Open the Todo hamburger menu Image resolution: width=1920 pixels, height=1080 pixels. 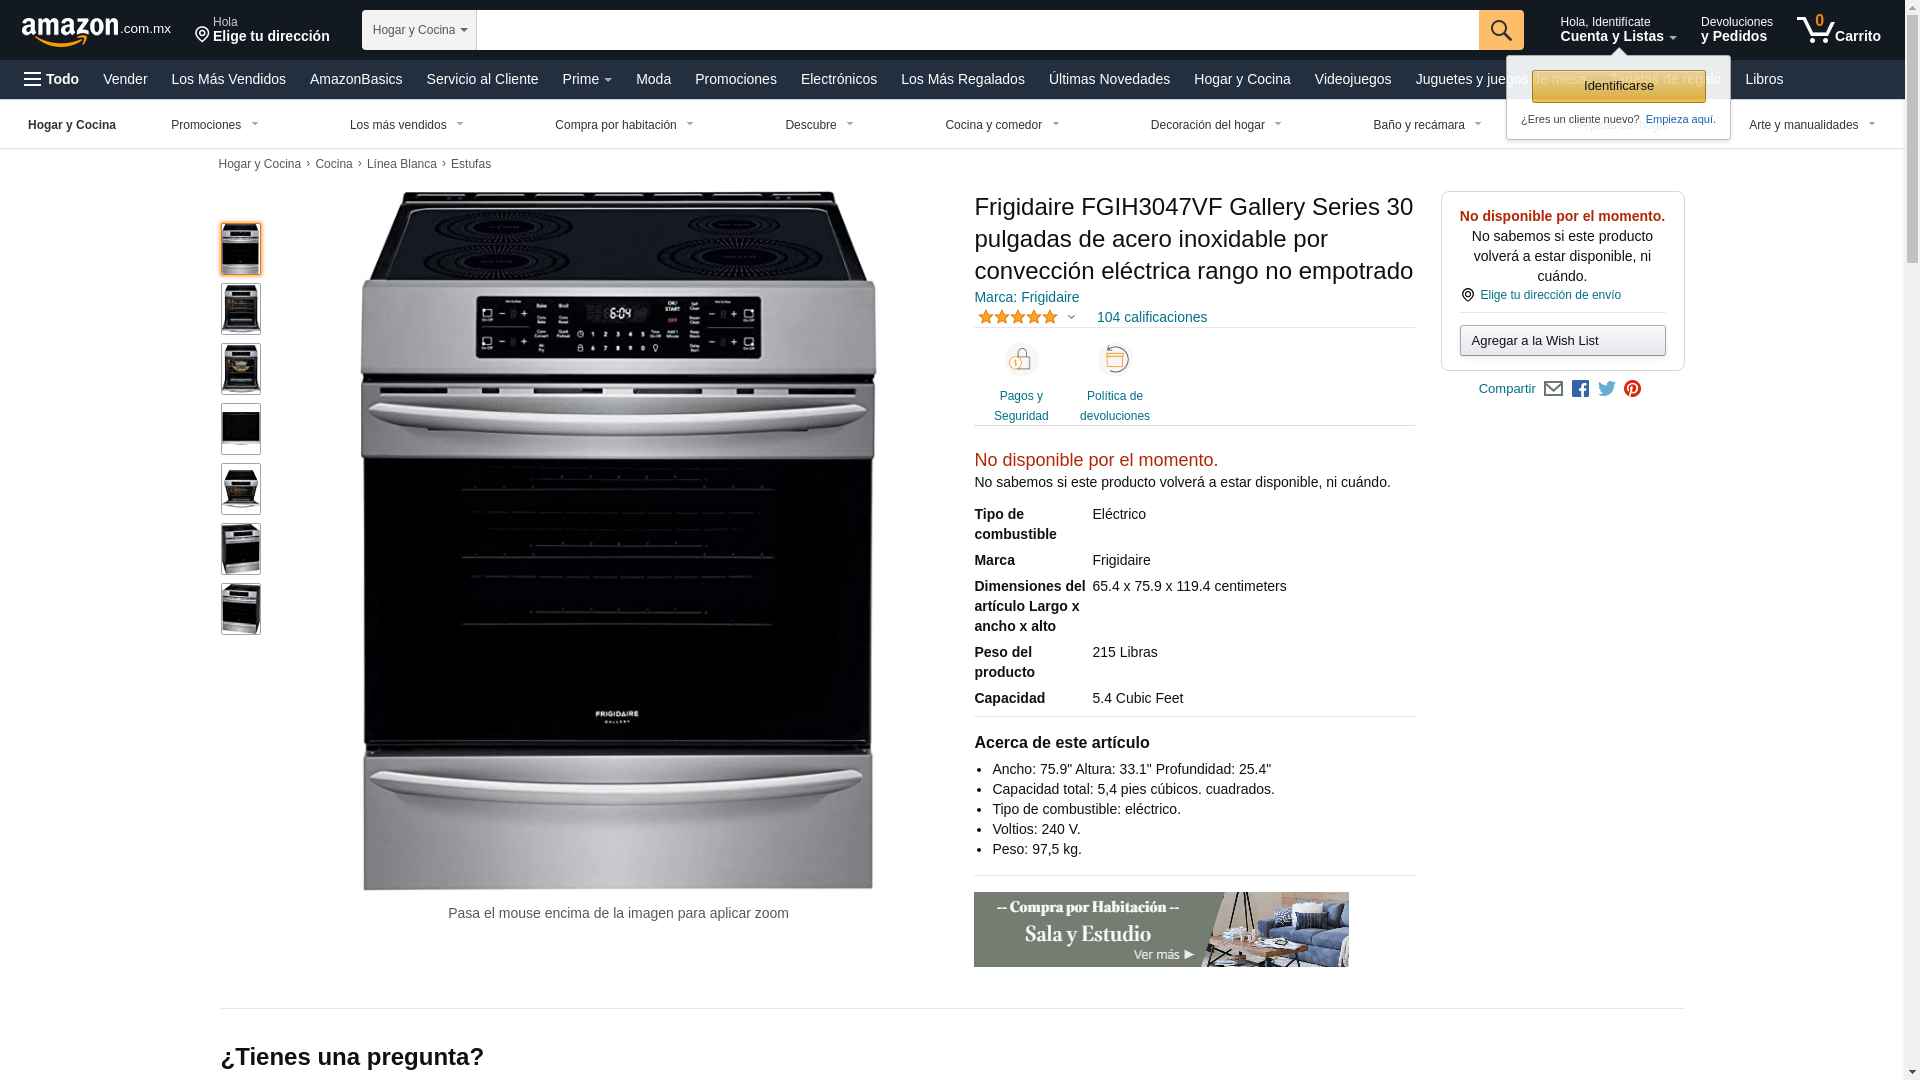(51, 79)
